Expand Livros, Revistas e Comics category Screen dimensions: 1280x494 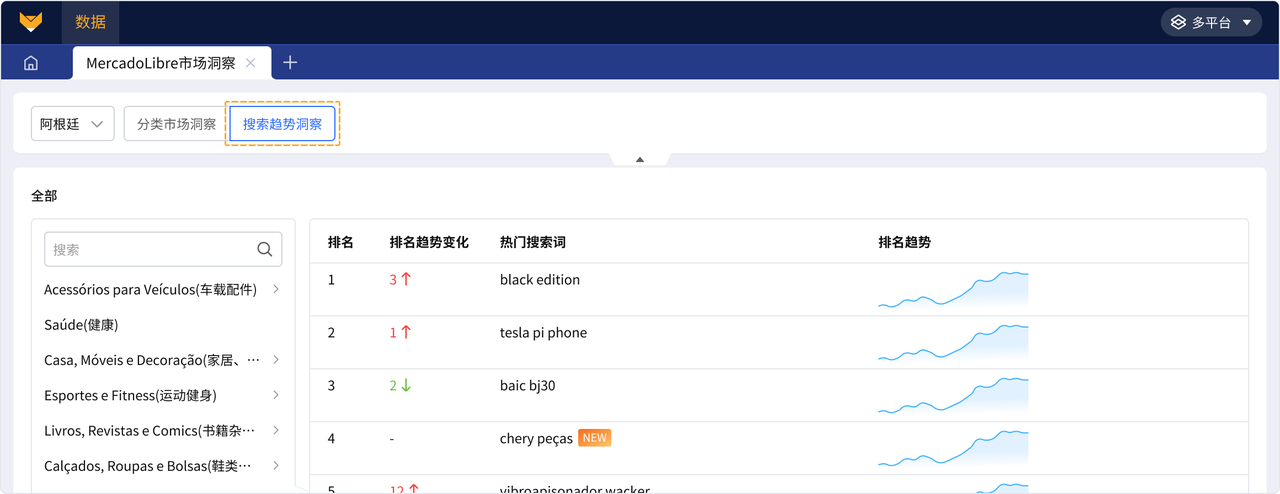[276, 430]
